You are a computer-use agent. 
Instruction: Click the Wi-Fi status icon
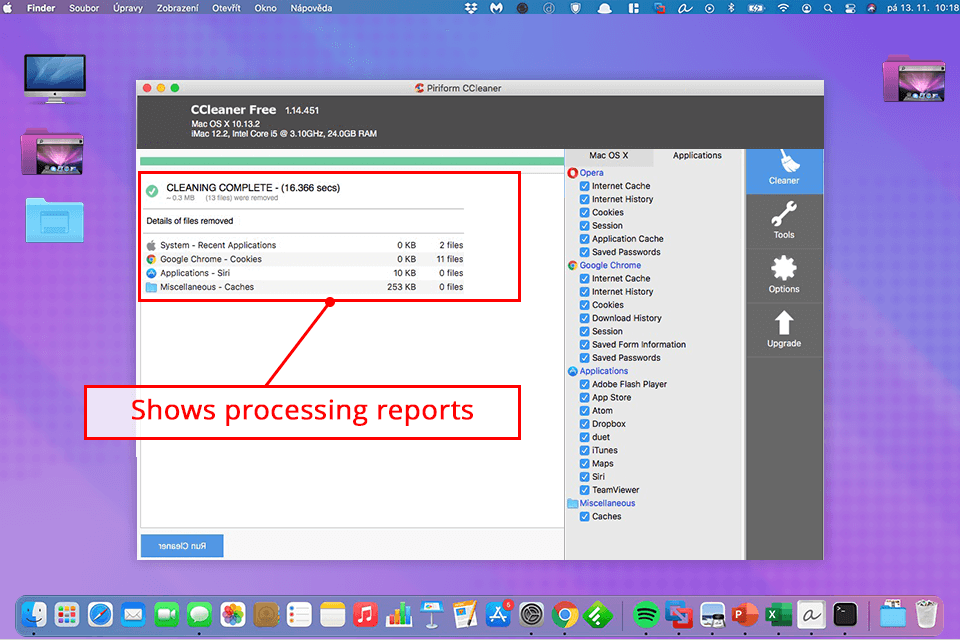(x=783, y=8)
